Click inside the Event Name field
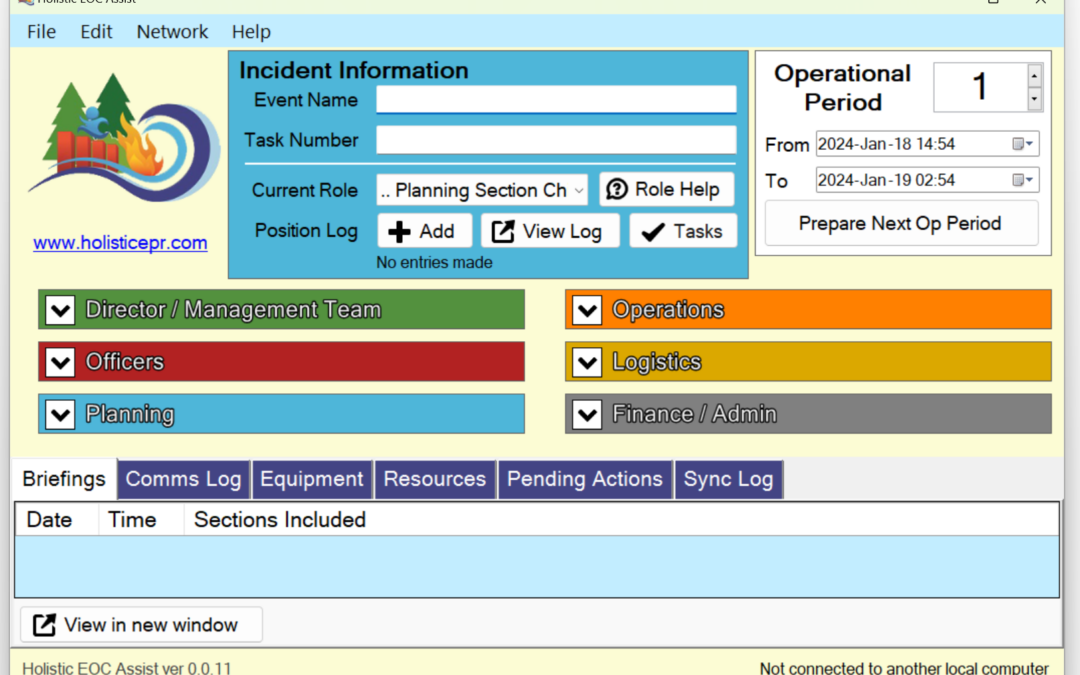This screenshot has width=1080, height=675. [555, 99]
